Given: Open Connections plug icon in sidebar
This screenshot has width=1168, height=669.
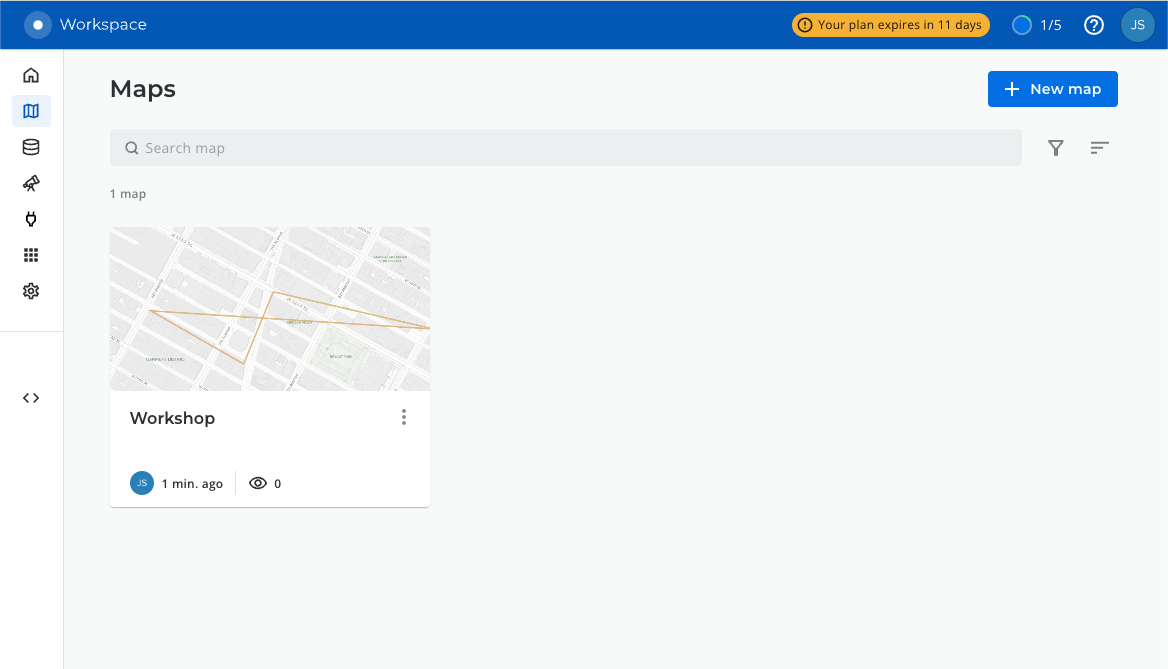Looking at the screenshot, I should tap(31, 219).
